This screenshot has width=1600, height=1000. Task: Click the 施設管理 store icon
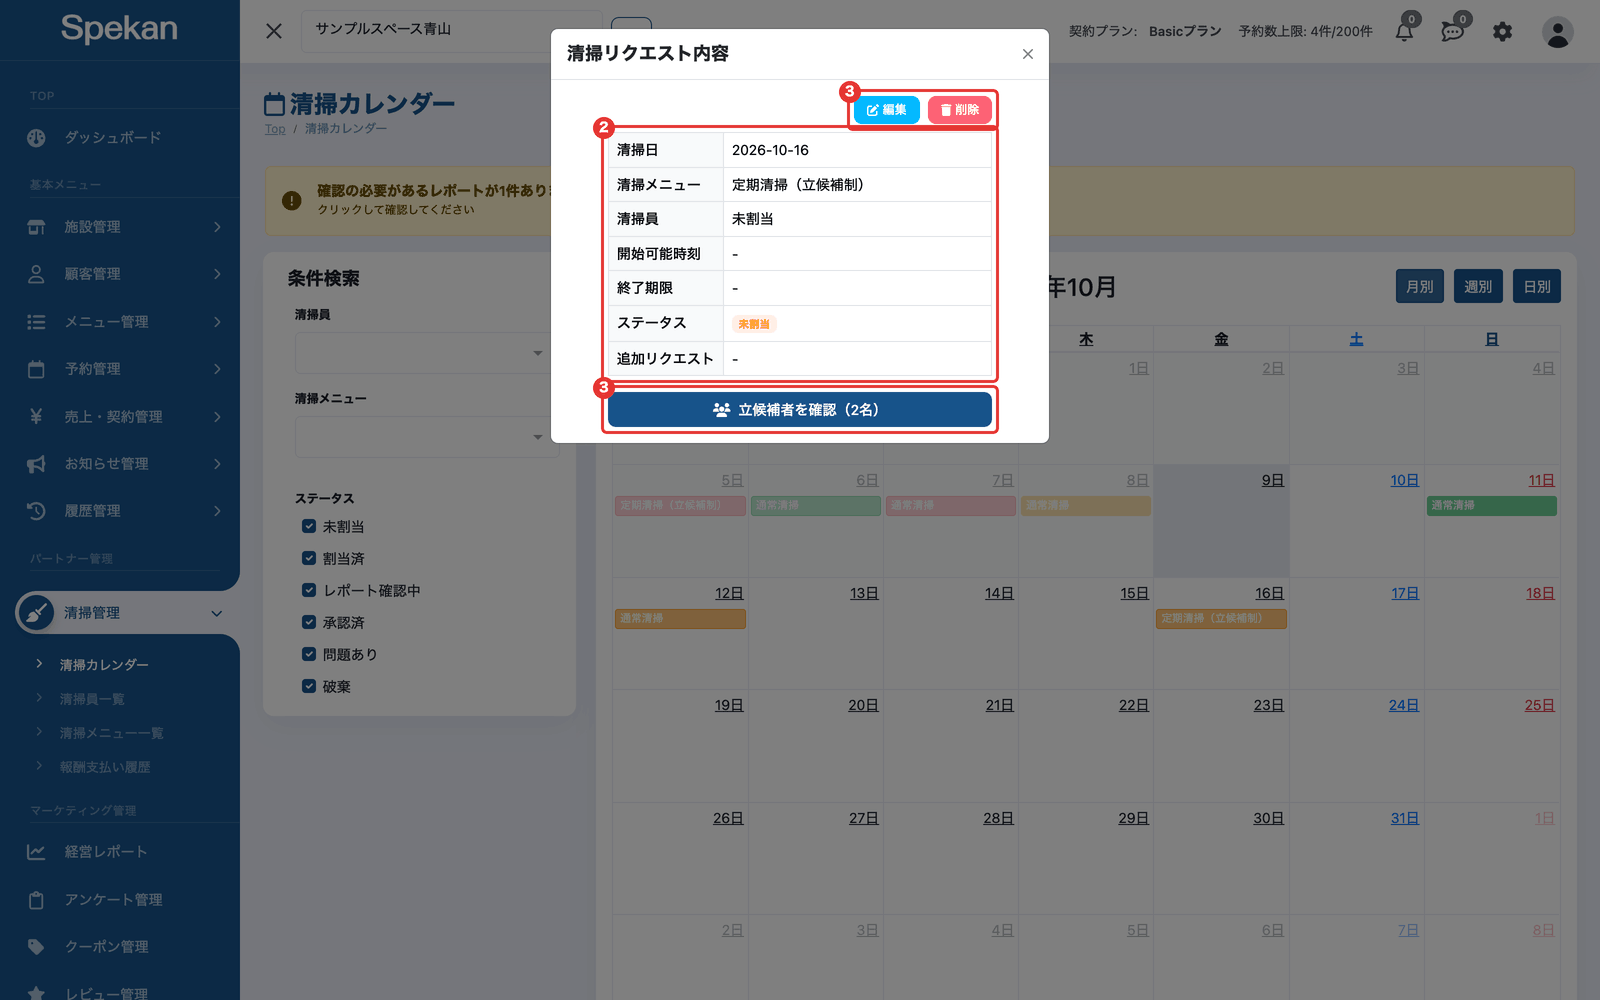tap(36, 227)
